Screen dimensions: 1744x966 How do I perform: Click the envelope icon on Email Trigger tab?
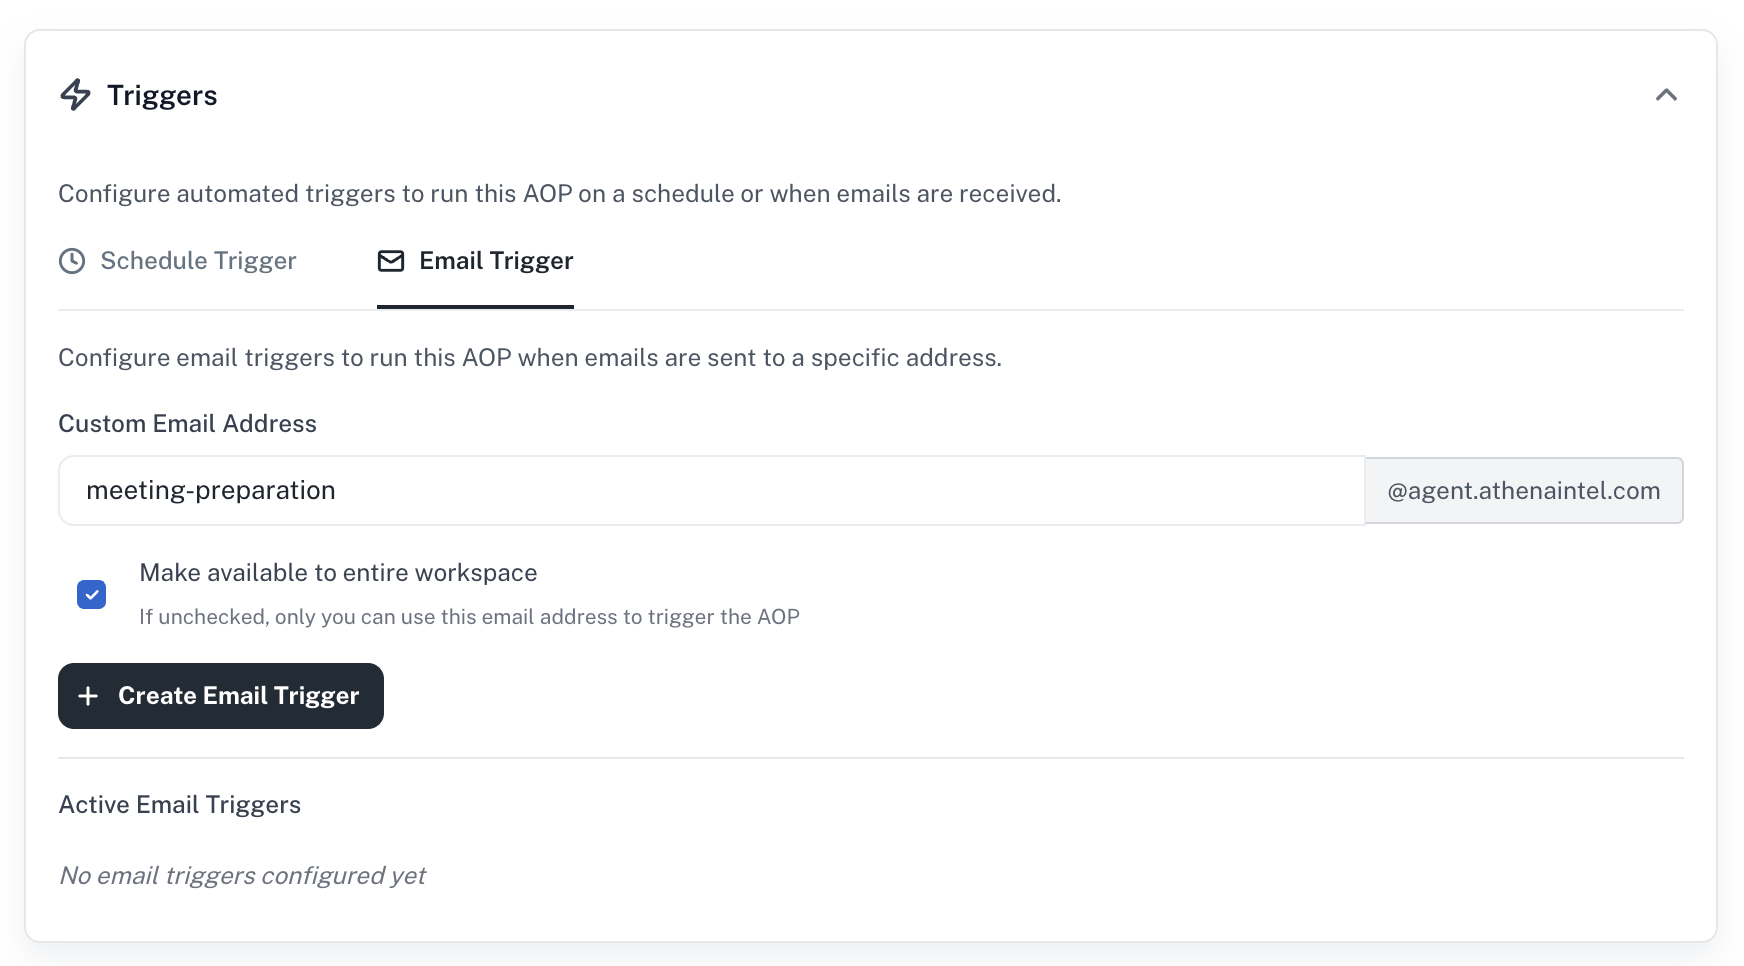[390, 262]
